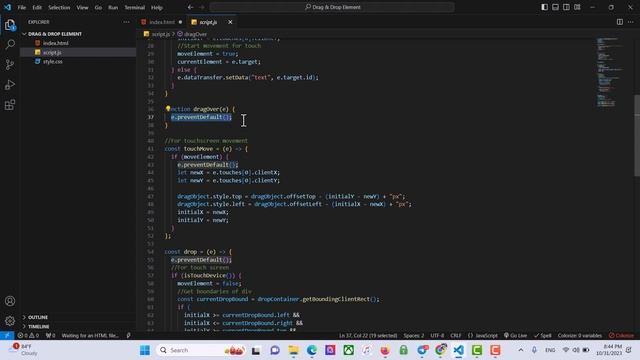The height and width of the screenshot is (360, 640).
Task: Collapse the DRAG & DROP ELEMENT folder
Action: point(55,34)
